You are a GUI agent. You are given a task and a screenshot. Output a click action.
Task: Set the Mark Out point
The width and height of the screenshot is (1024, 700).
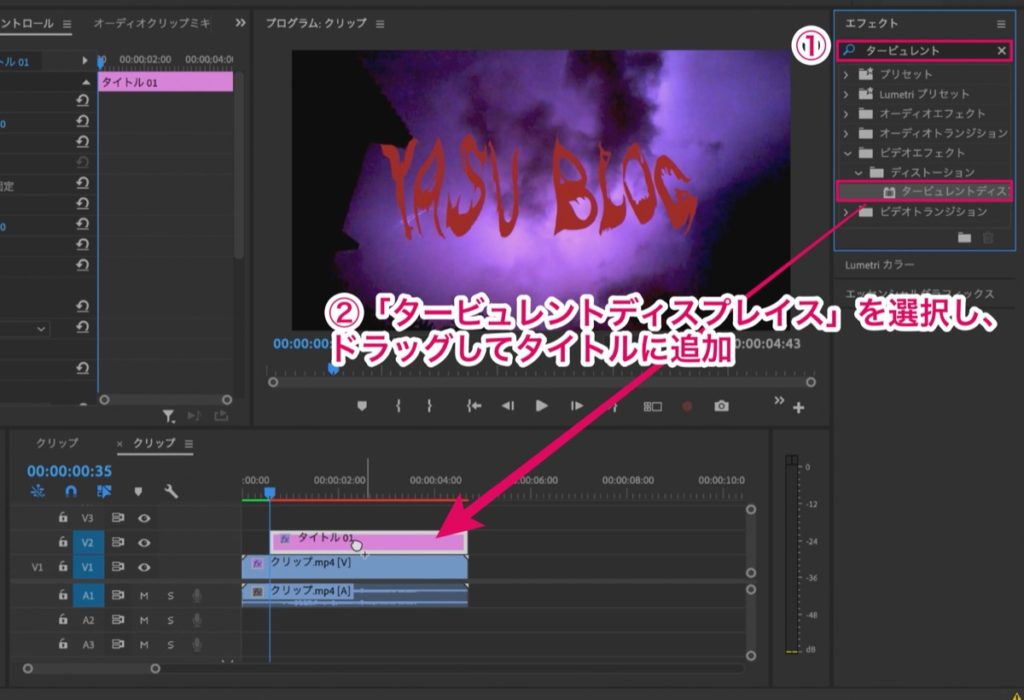coord(429,406)
